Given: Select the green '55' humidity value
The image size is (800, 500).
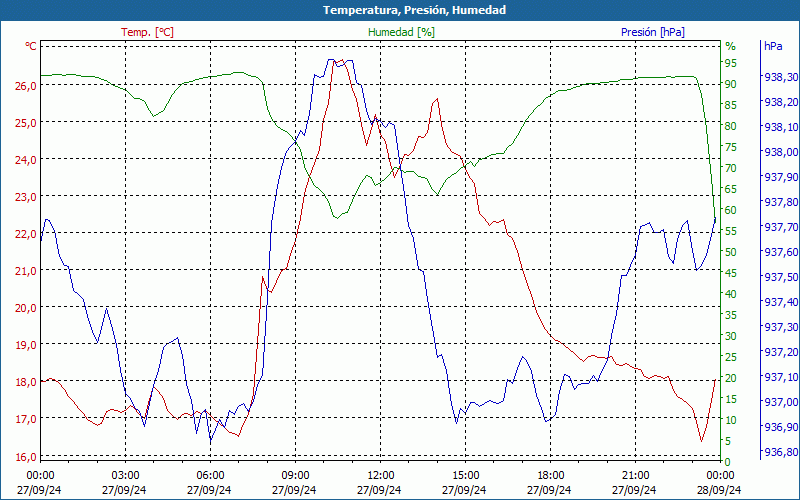Looking at the screenshot, I should [731, 231].
